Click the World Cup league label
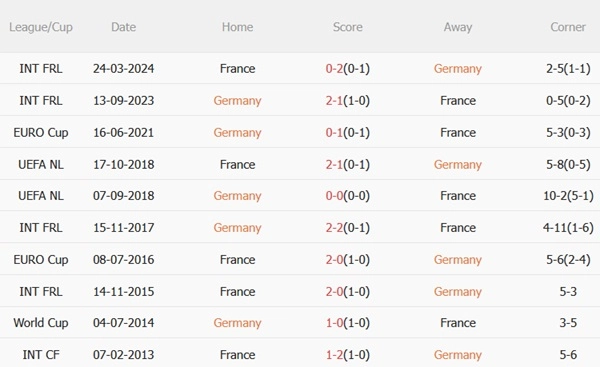 pos(41,323)
